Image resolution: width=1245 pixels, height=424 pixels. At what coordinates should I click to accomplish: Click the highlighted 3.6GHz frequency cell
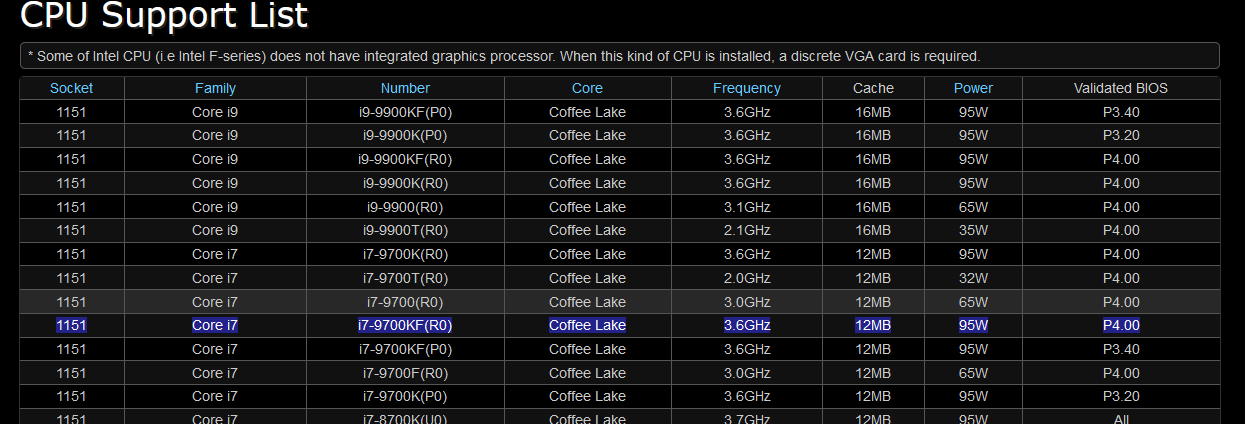click(747, 325)
